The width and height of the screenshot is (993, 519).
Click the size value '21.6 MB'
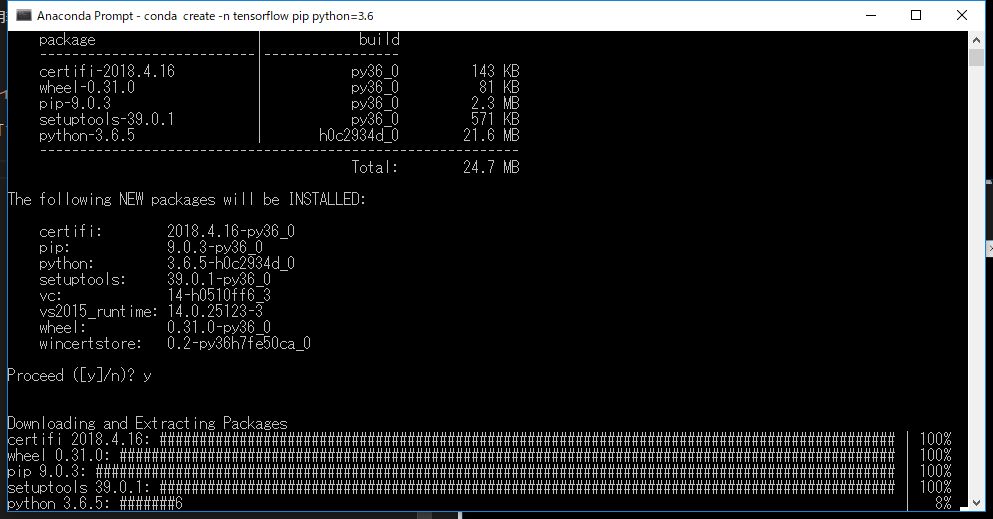point(491,135)
